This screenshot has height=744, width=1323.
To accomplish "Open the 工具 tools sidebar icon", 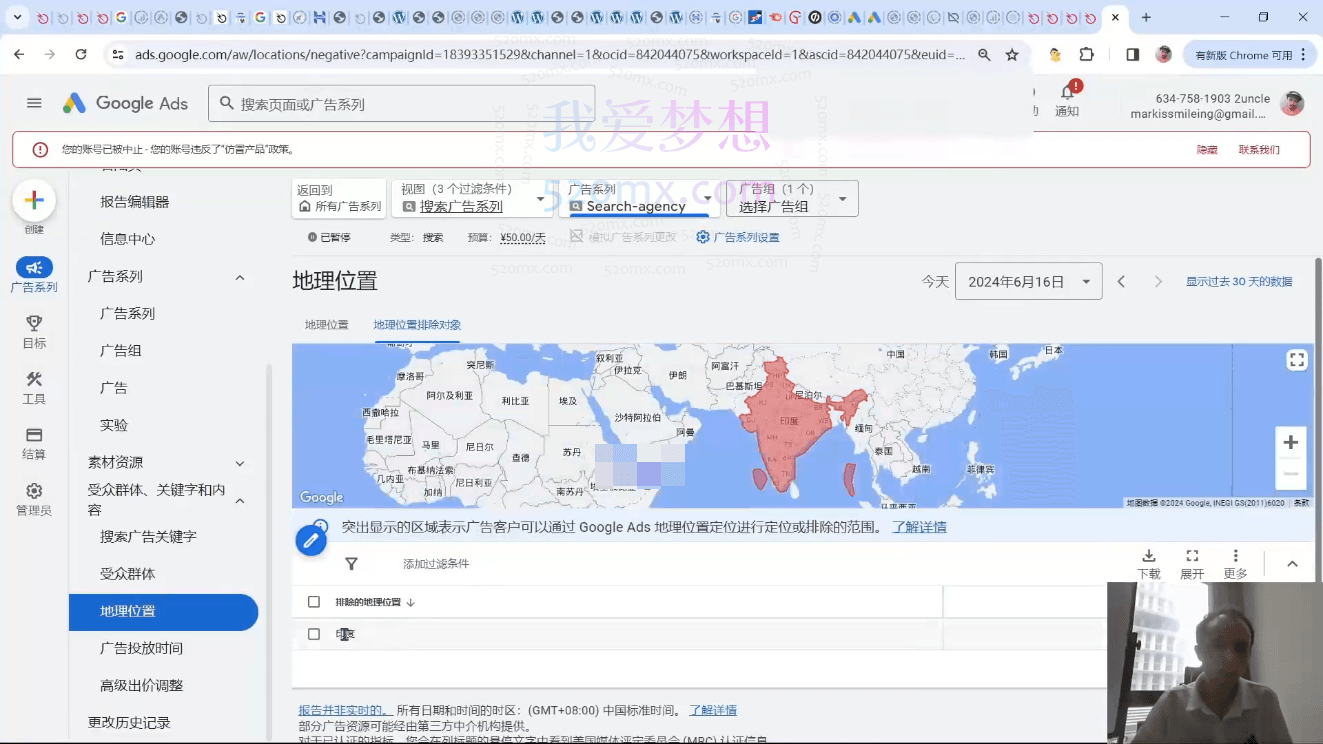I will click(x=34, y=387).
